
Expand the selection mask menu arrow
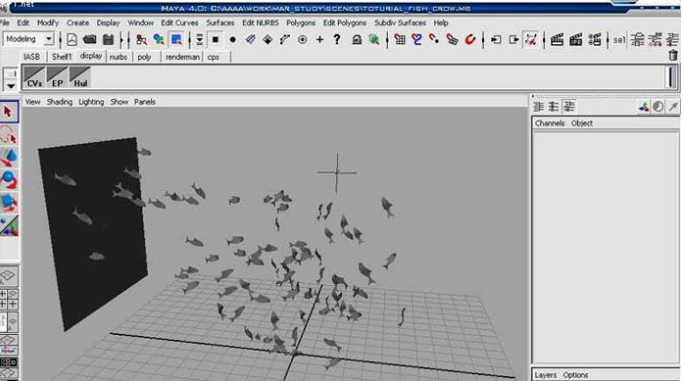click(199, 40)
